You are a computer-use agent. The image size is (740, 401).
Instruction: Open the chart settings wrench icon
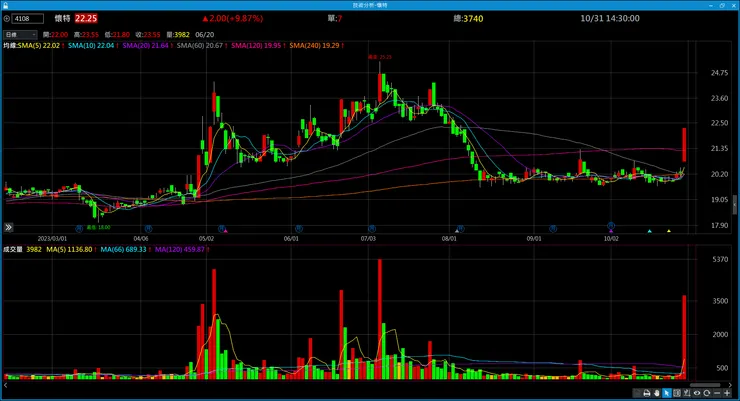tap(687, 393)
